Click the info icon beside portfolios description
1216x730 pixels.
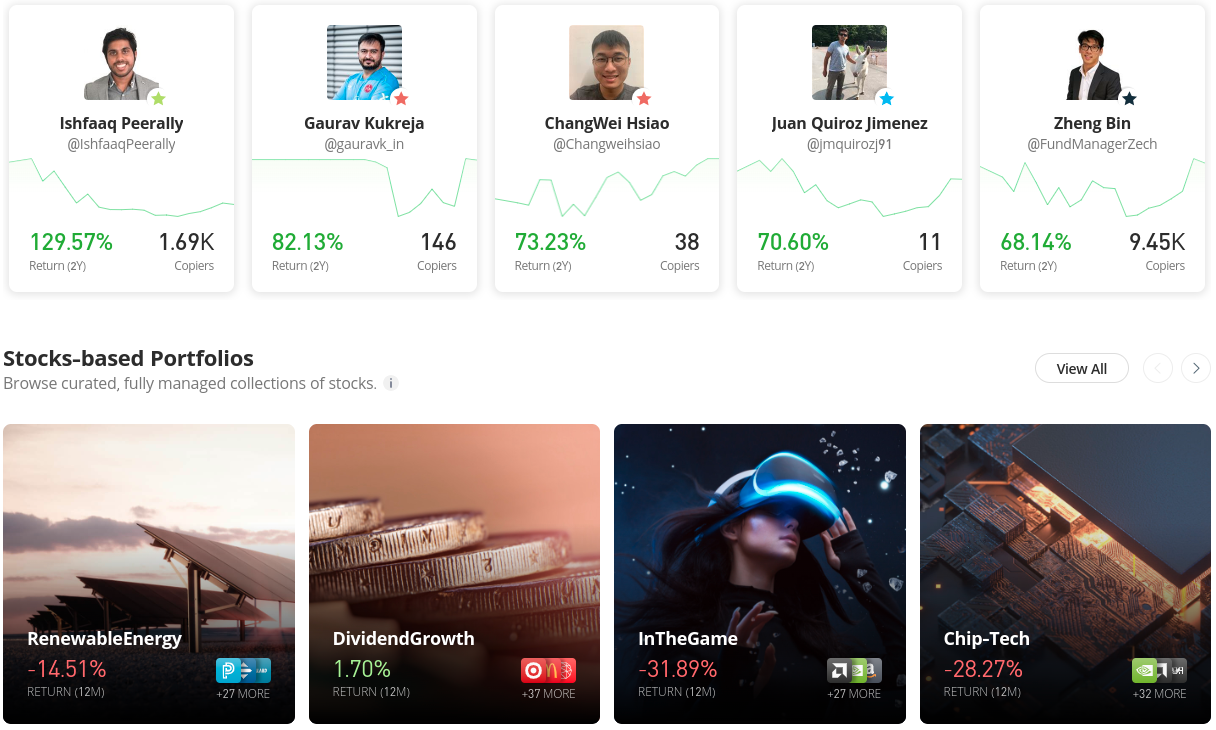391,383
